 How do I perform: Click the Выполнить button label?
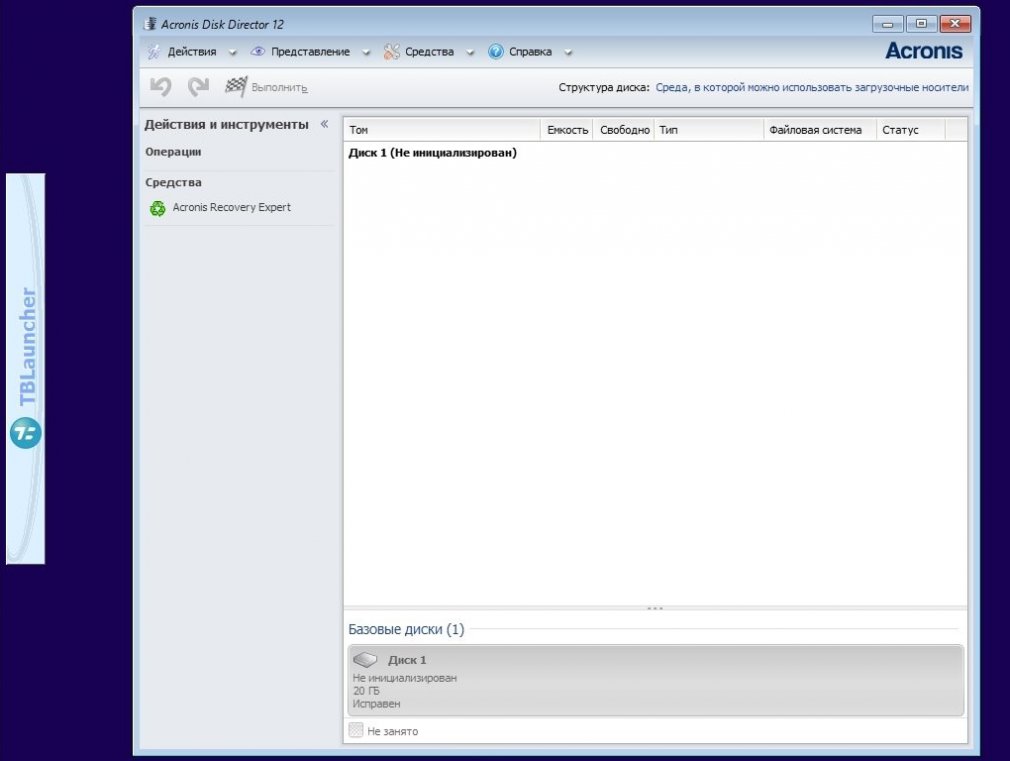[279, 88]
